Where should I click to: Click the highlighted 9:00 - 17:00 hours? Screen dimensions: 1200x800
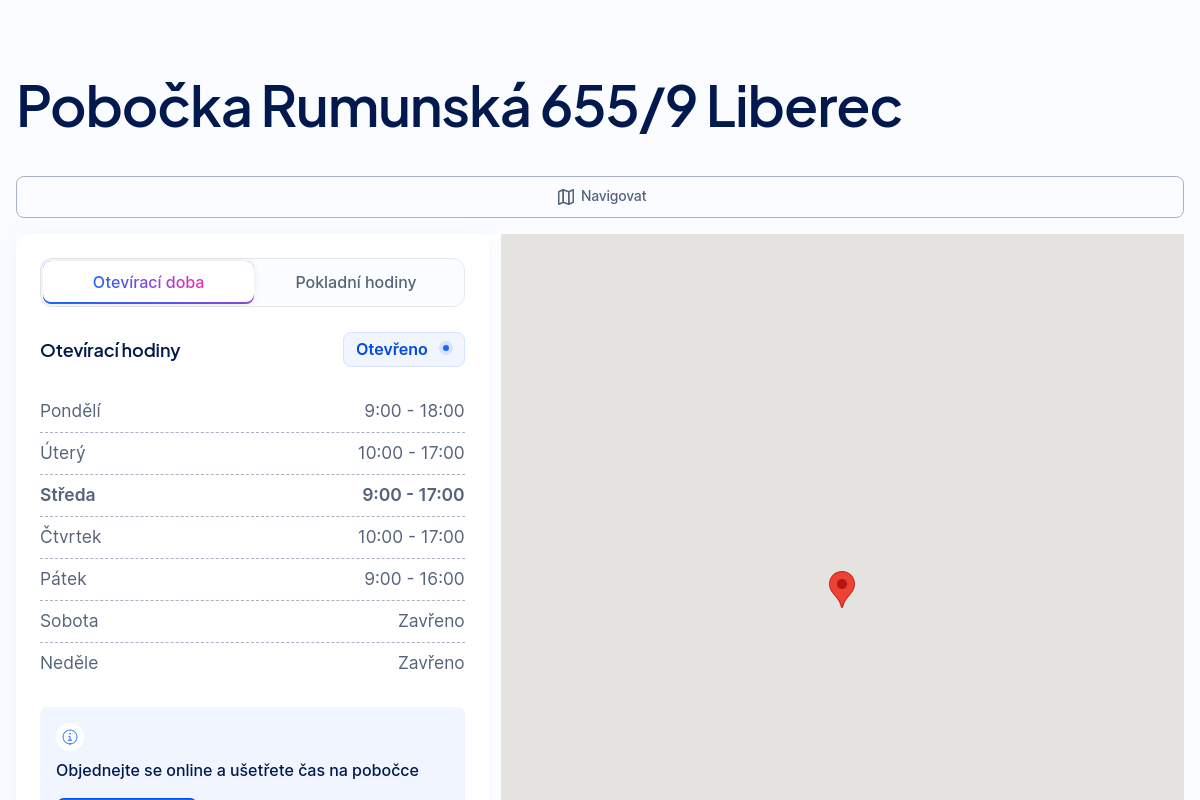point(413,495)
